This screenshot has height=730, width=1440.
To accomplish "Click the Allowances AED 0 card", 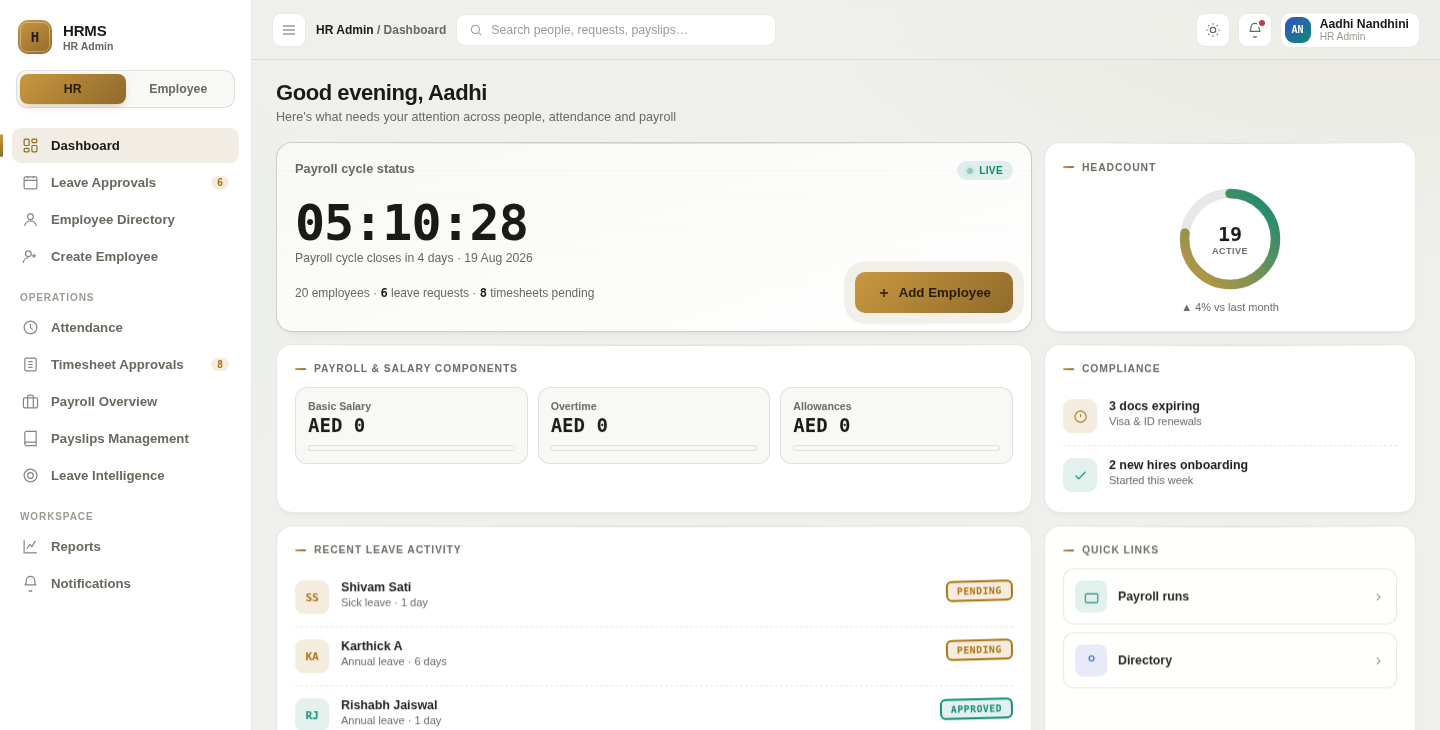I will click(896, 426).
